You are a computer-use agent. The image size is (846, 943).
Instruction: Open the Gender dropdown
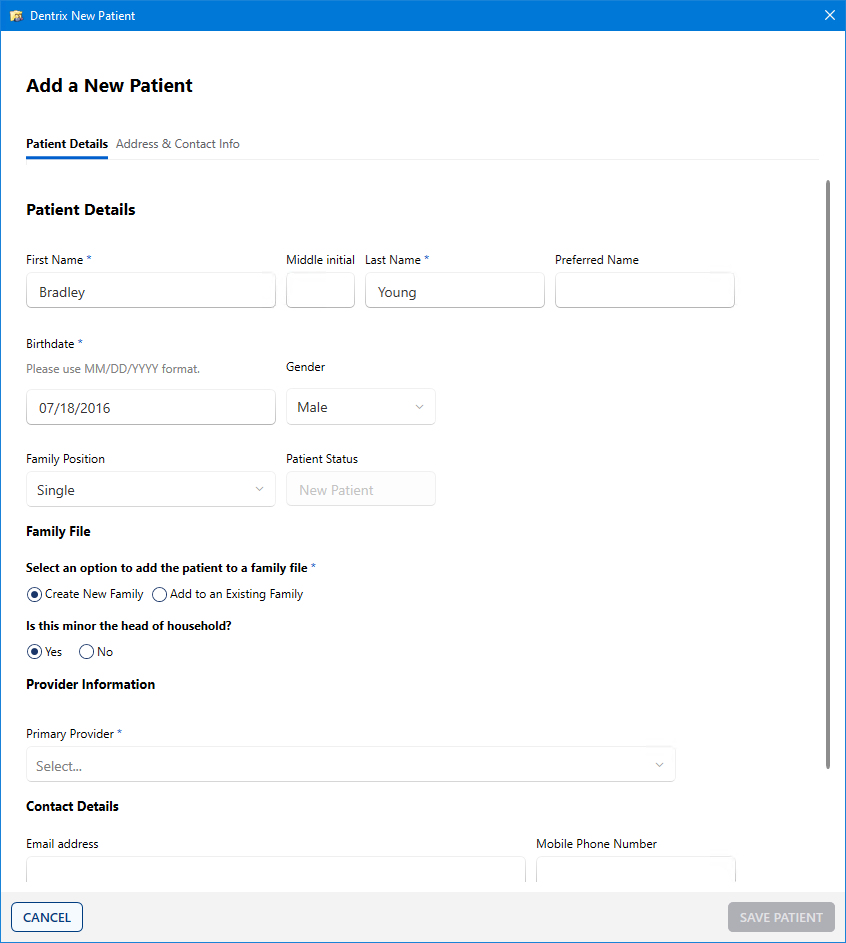360,407
